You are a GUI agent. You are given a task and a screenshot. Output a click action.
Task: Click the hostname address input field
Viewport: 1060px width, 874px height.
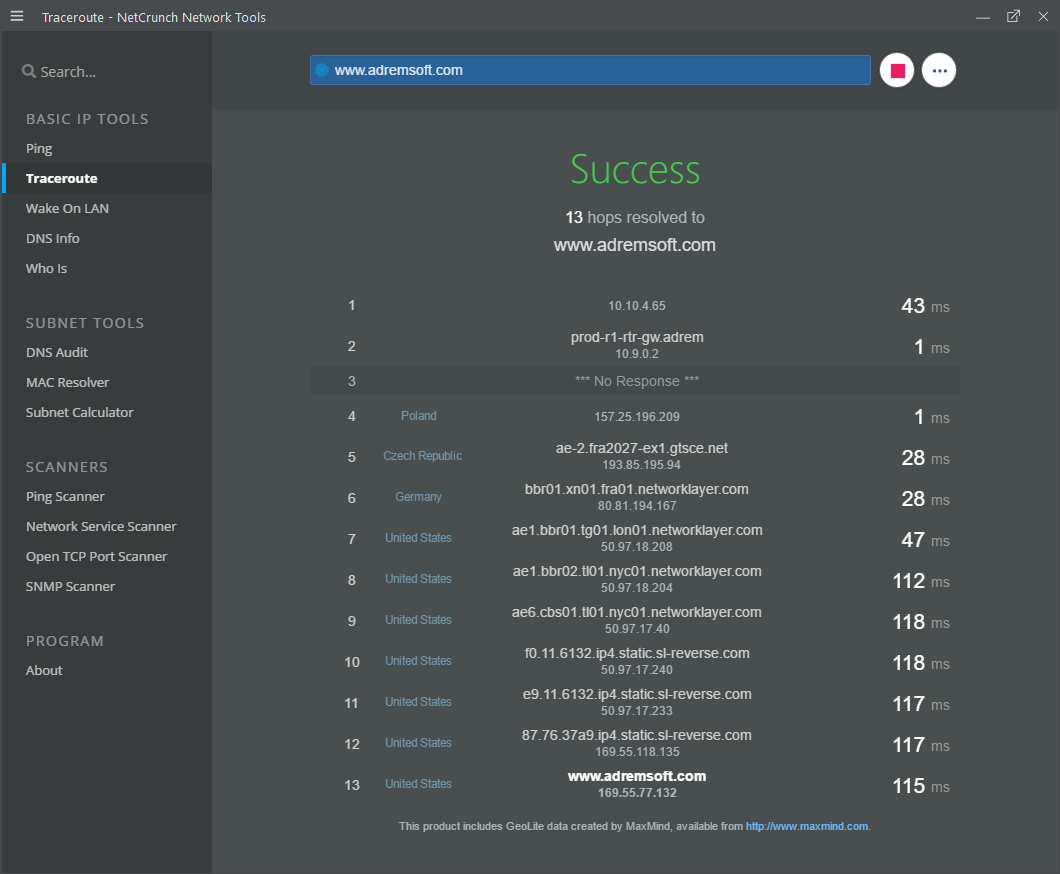pos(600,70)
